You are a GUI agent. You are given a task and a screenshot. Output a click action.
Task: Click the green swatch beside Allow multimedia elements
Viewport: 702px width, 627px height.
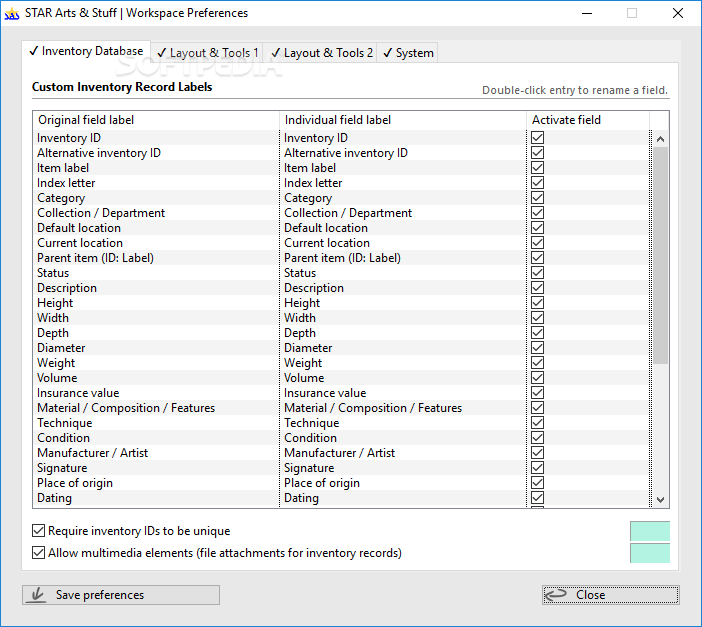650,553
